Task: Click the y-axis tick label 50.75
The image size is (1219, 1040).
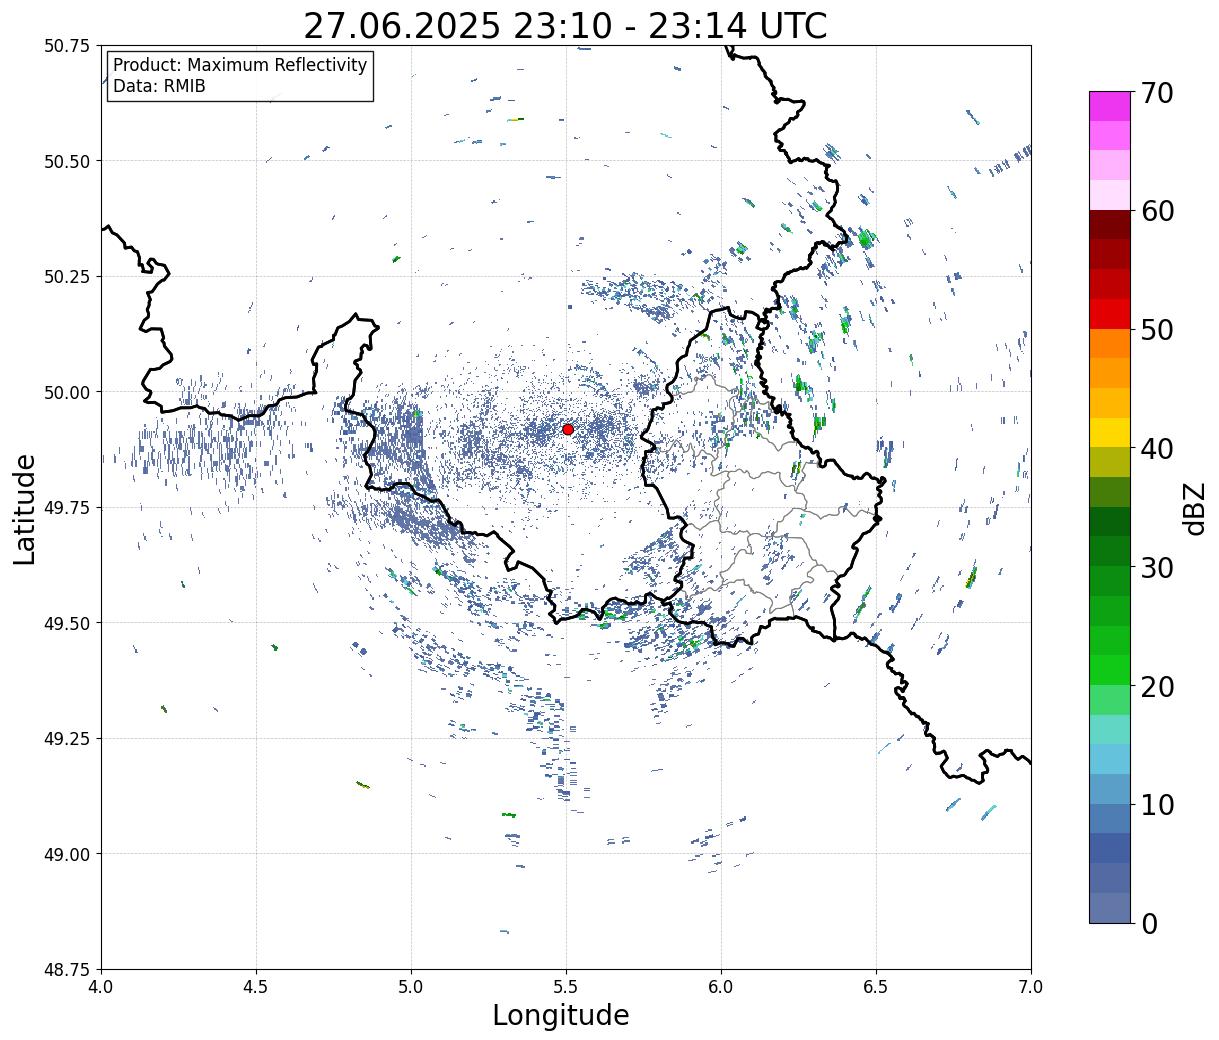Action: [x=66, y=46]
